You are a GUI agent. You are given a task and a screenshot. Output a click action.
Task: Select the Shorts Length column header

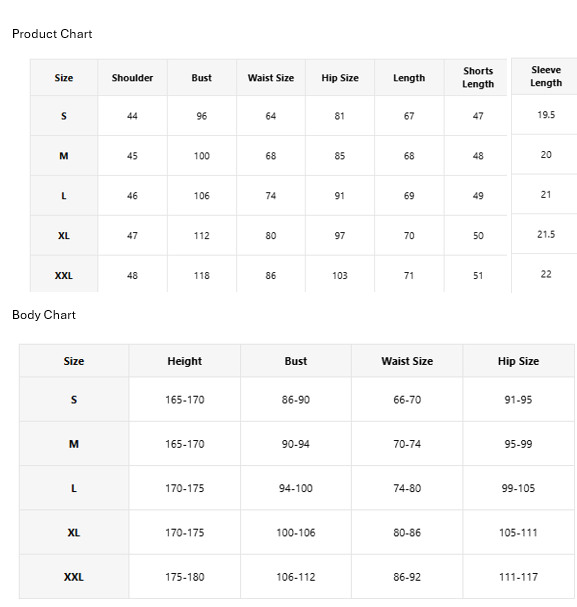click(478, 77)
